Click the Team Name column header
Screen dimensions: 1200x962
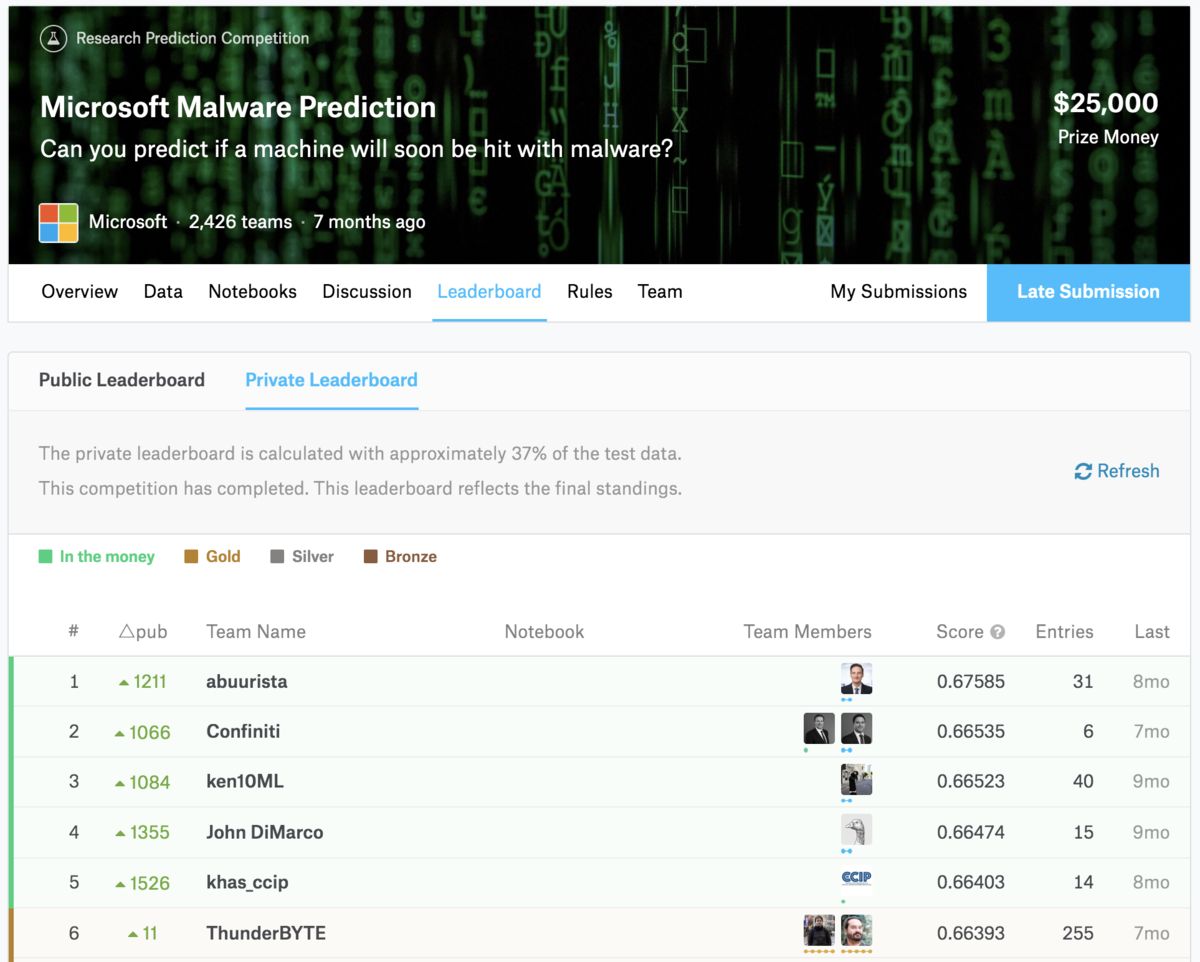click(x=256, y=632)
